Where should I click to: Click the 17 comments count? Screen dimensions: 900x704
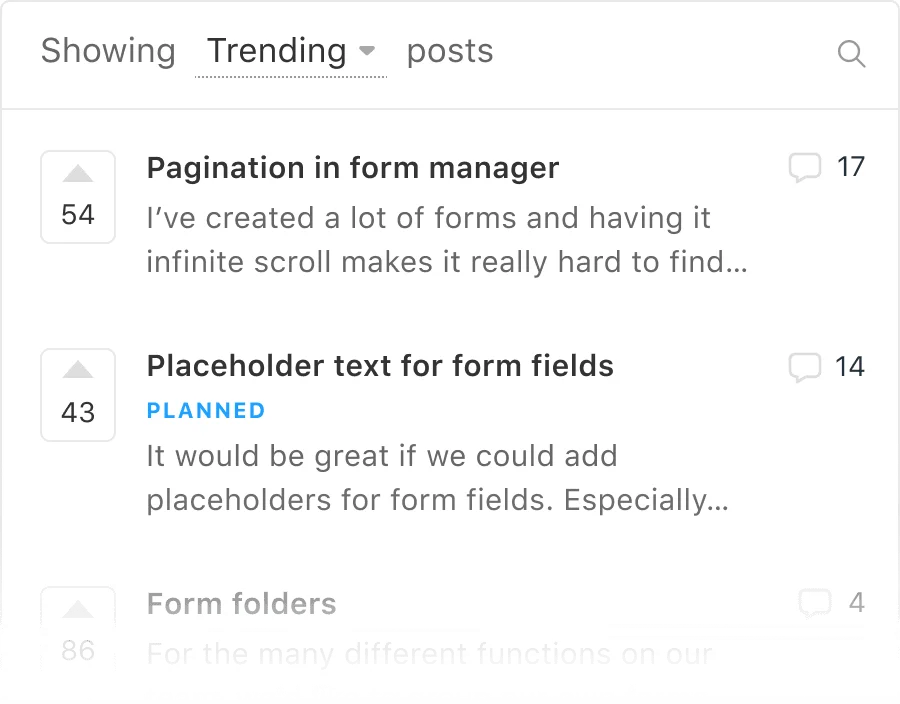coord(851,167)
